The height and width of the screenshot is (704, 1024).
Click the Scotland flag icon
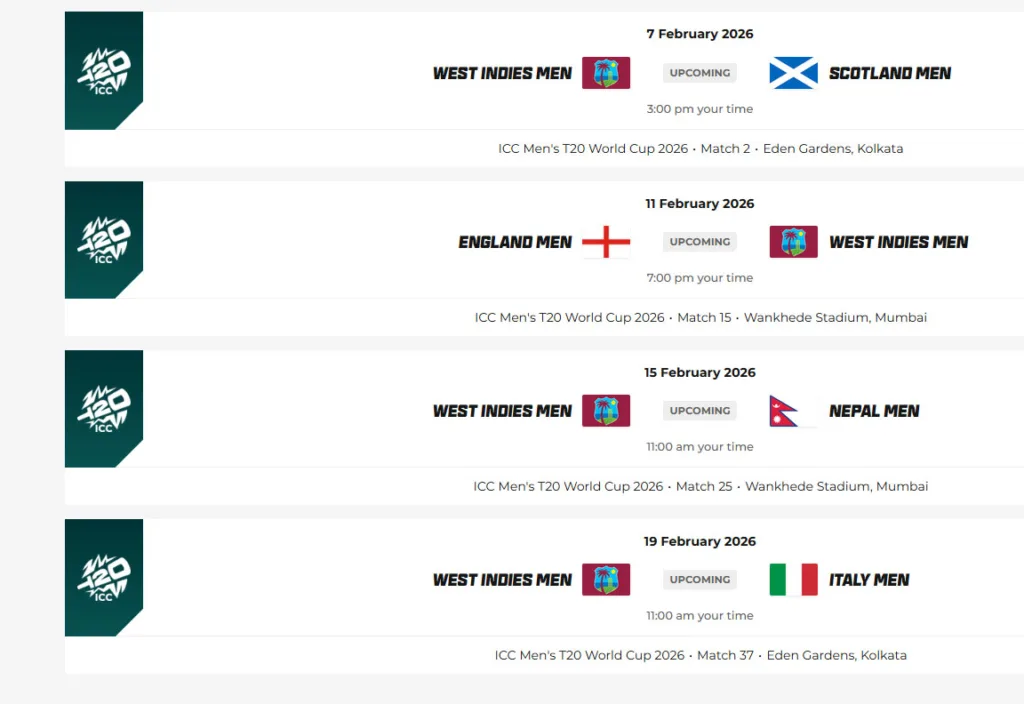pos(793,73)
